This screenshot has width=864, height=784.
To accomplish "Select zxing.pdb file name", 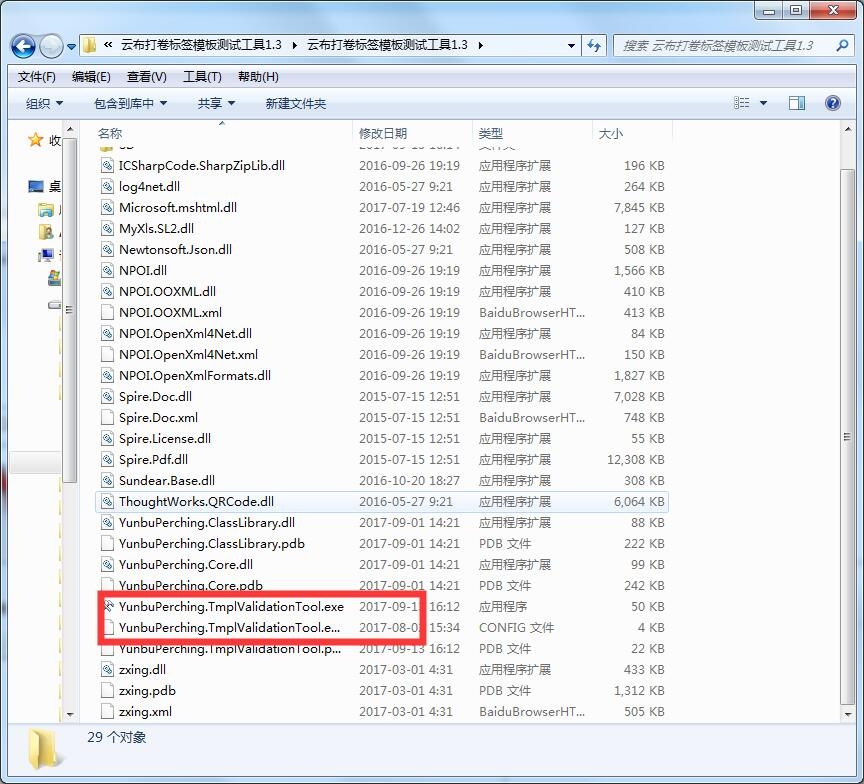I will tap(147, 690).
